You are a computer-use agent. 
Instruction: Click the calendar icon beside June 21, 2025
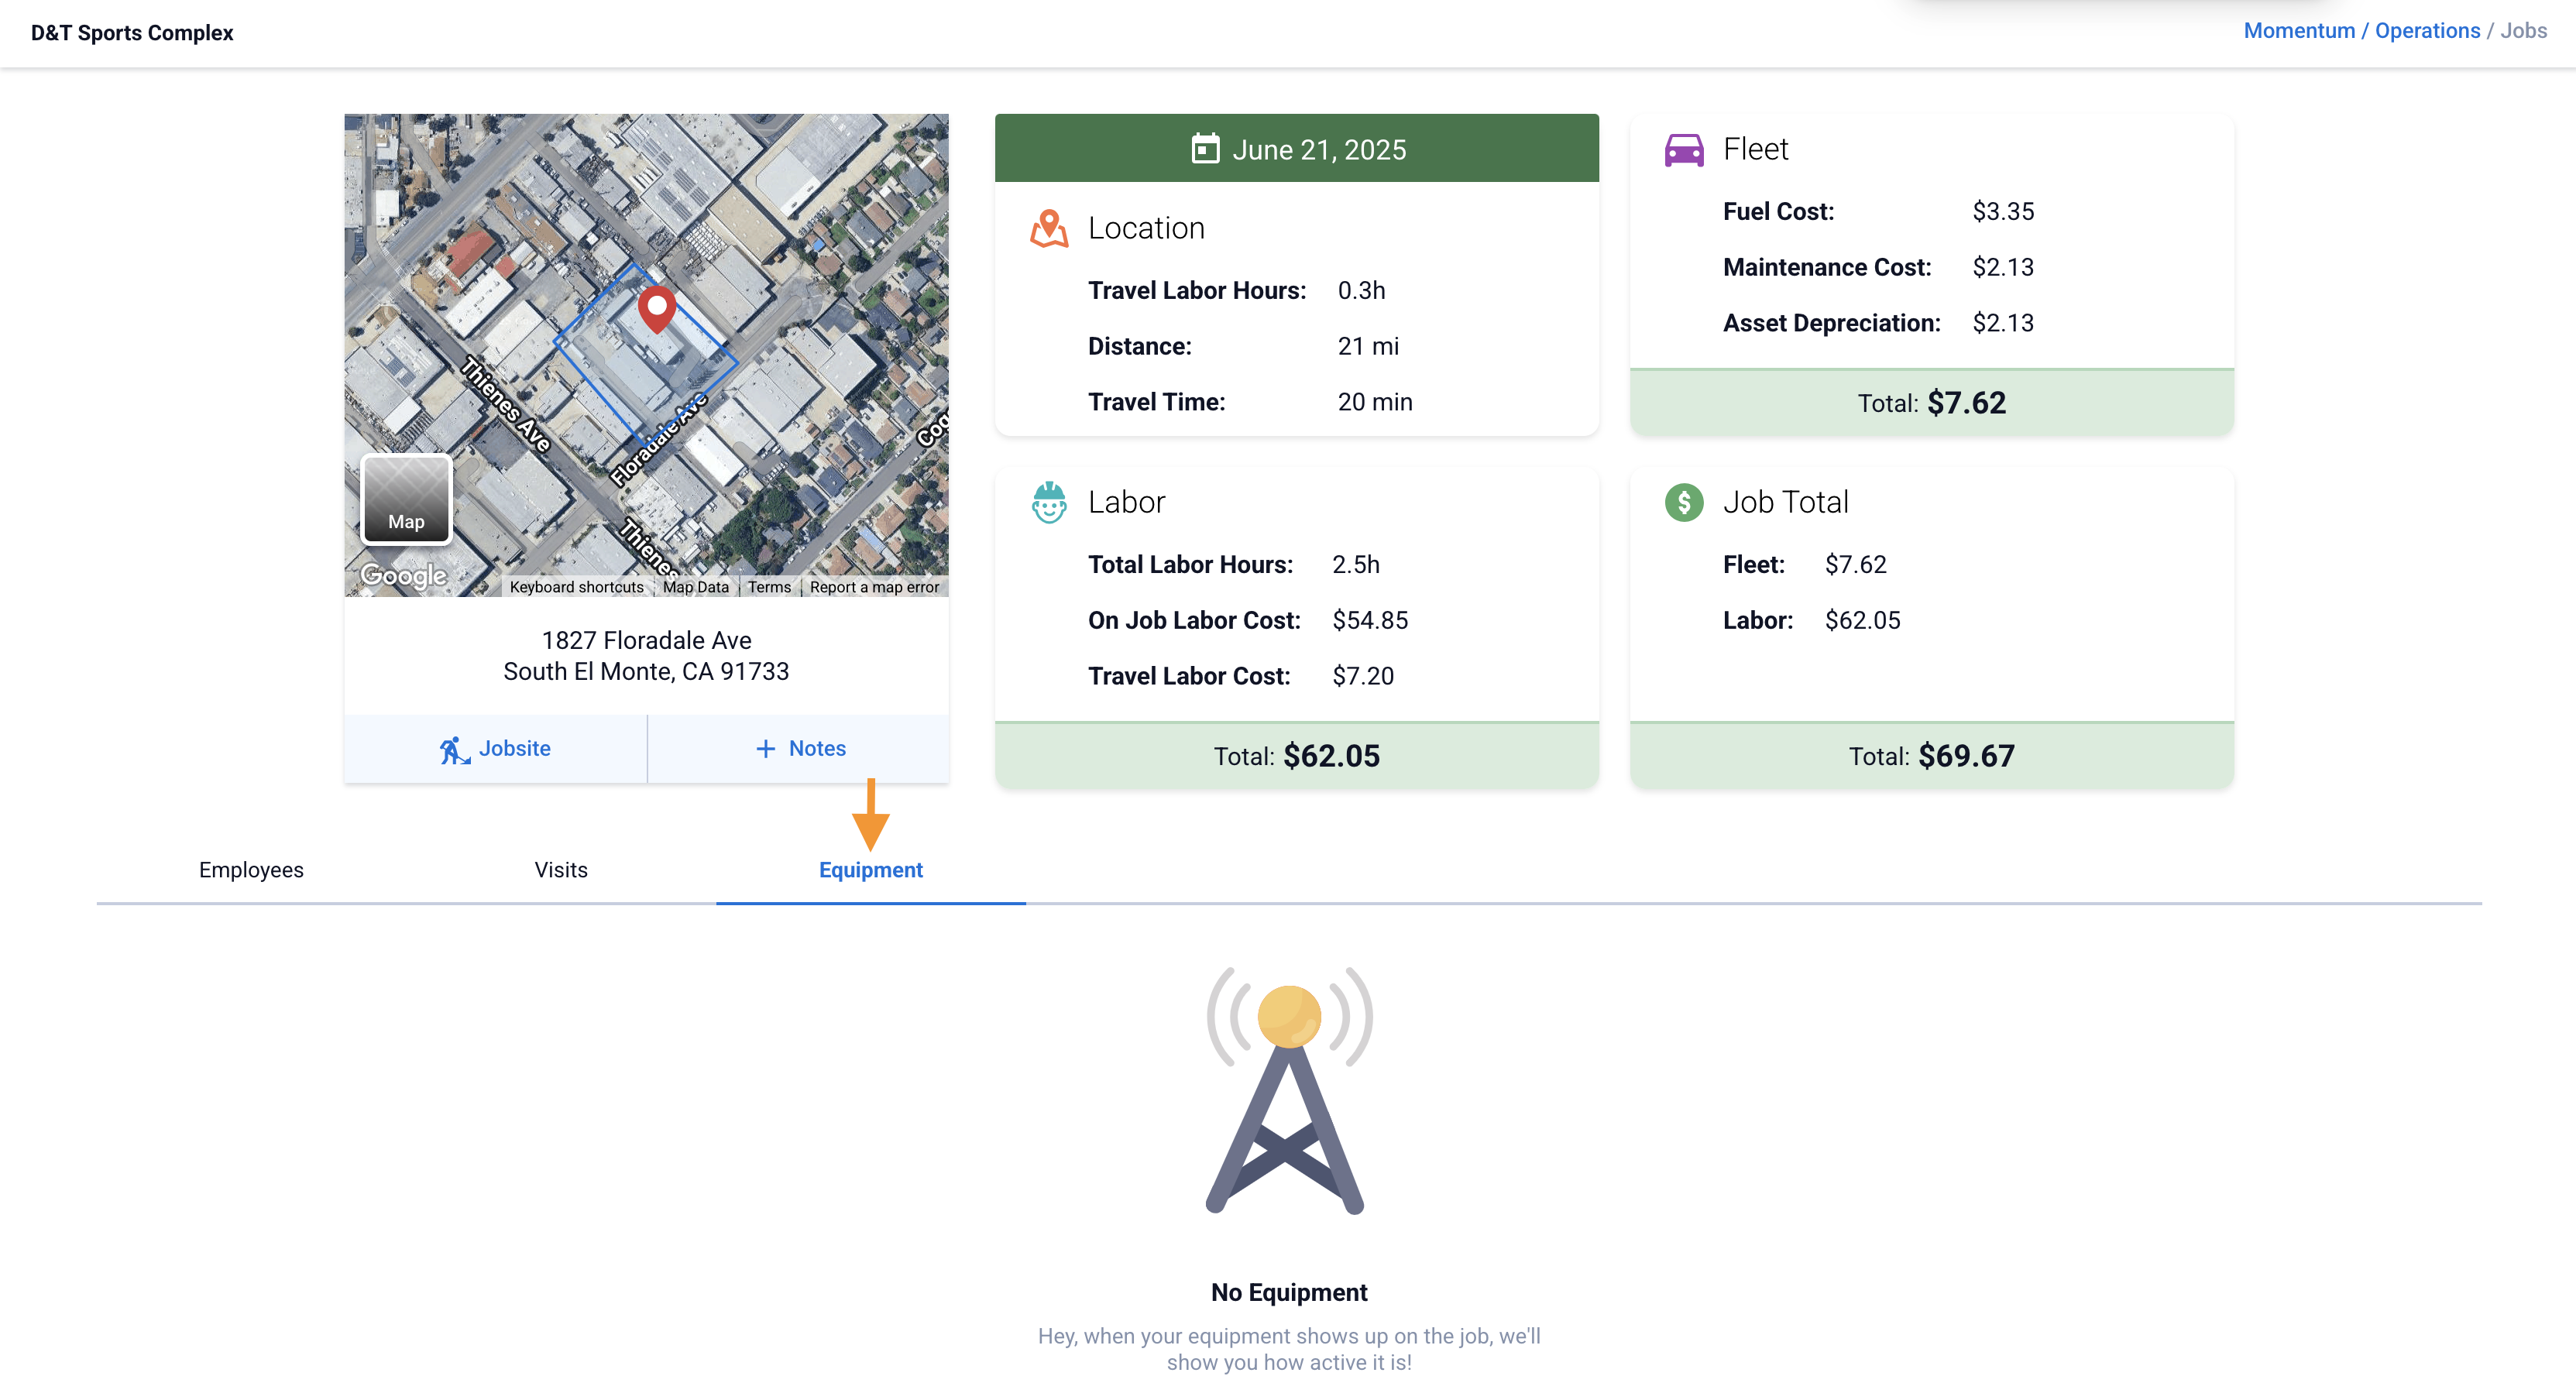pyautogui.click(x=1205, y=149)
